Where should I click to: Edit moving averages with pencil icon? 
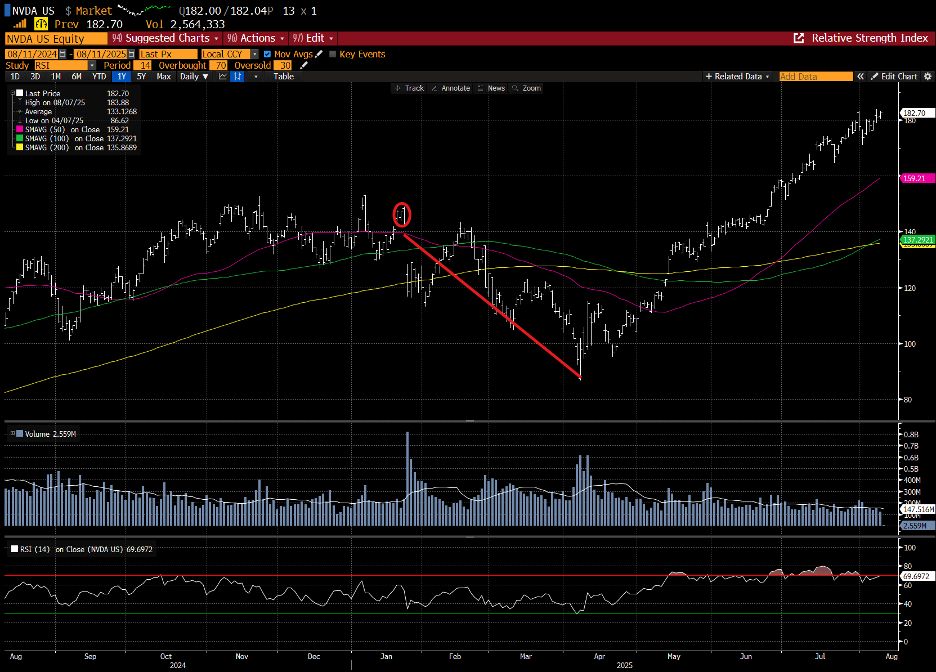(319, 54)
